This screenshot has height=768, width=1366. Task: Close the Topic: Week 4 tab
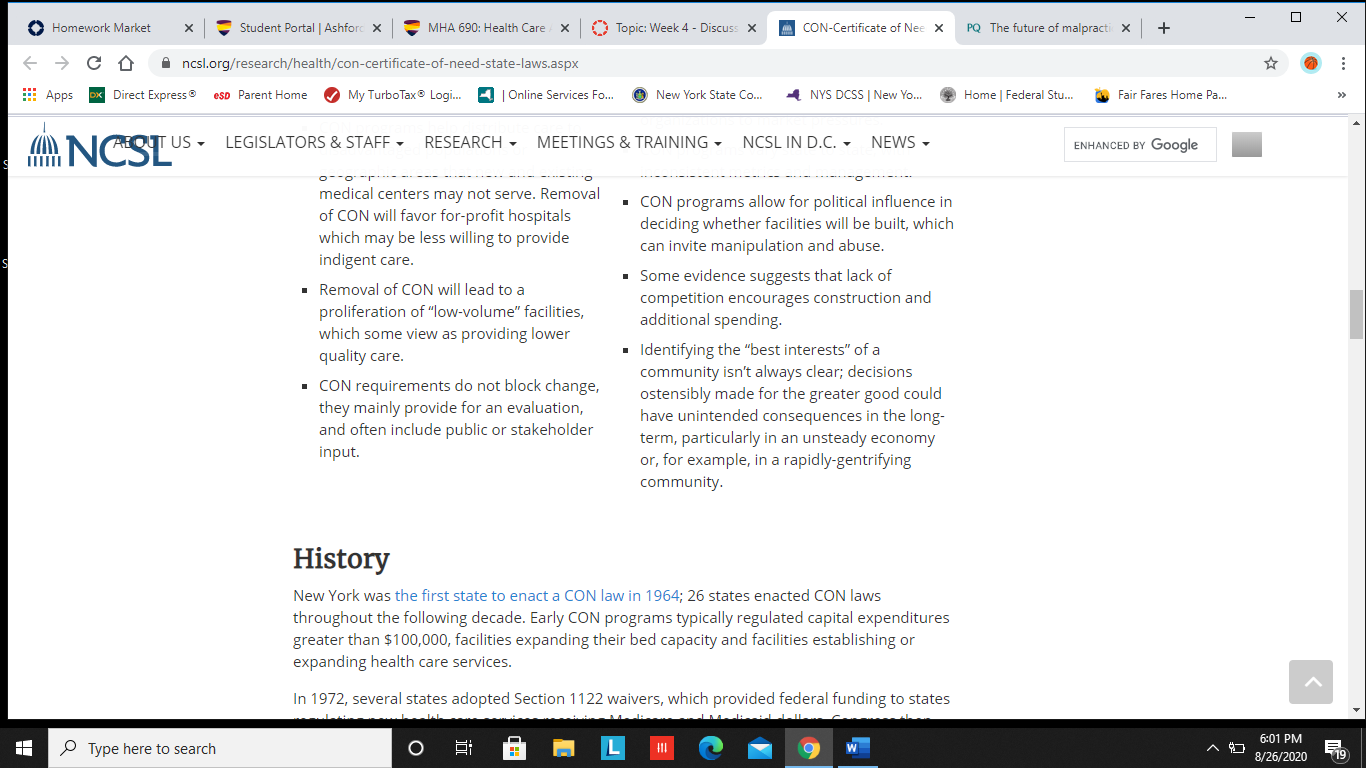click(x=751, y=28)
